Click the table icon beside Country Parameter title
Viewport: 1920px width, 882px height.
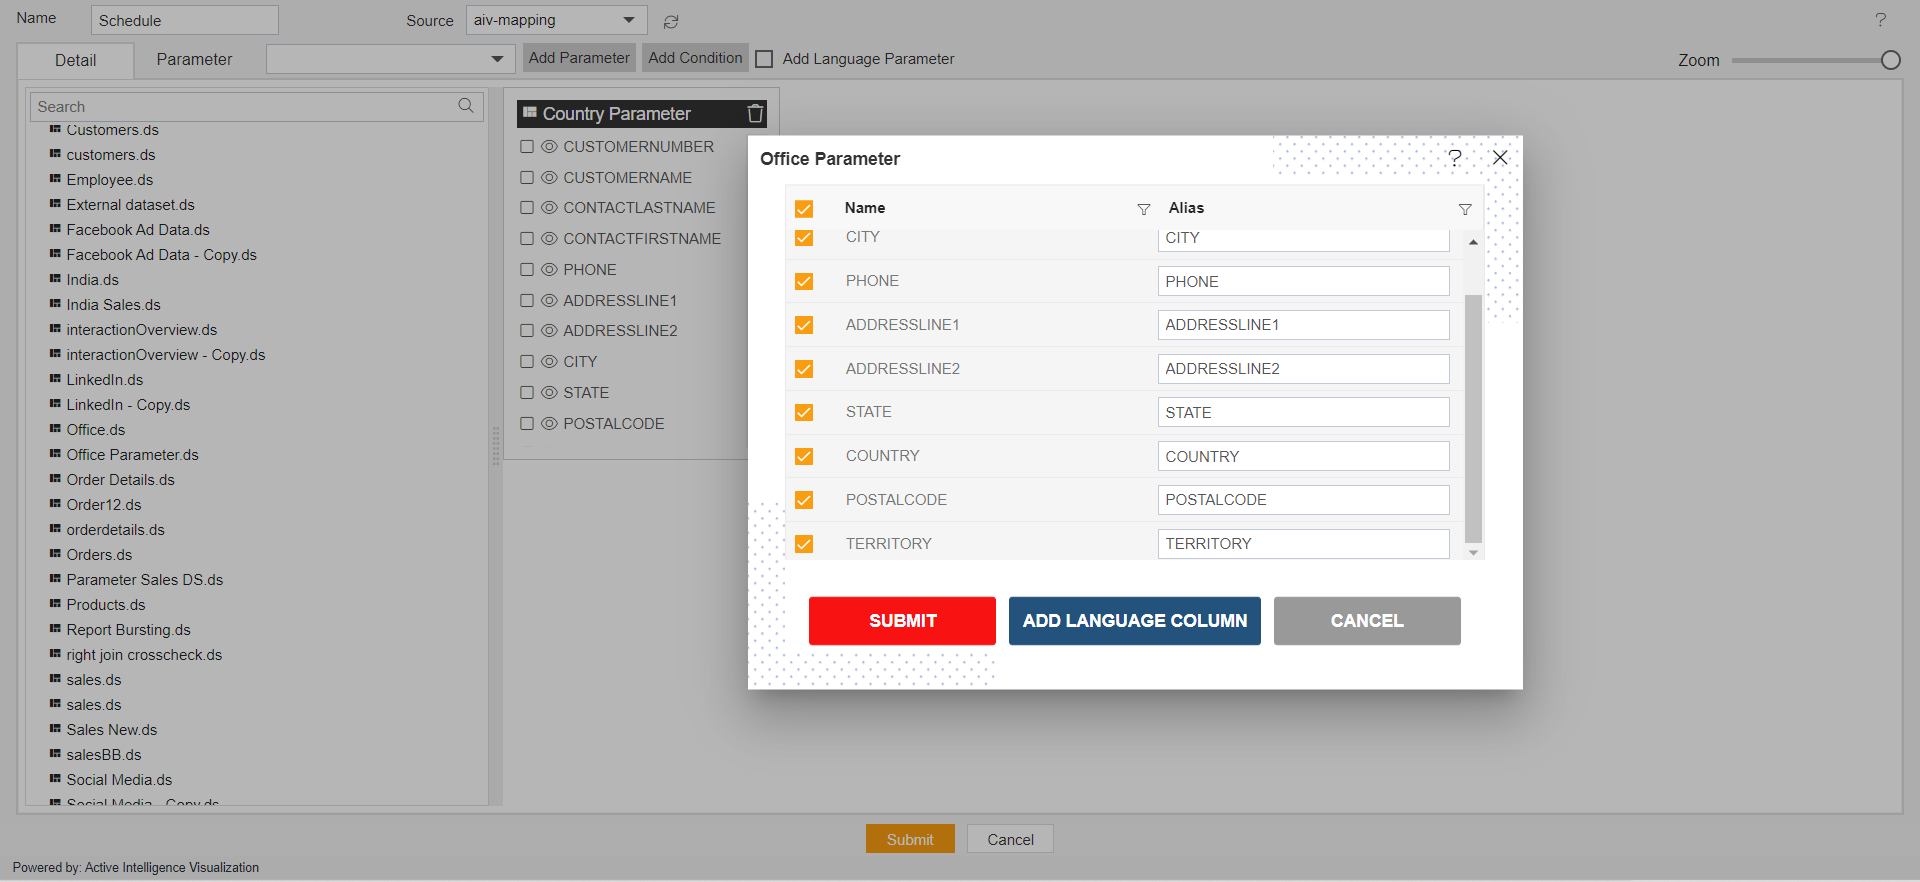[530, 113]
